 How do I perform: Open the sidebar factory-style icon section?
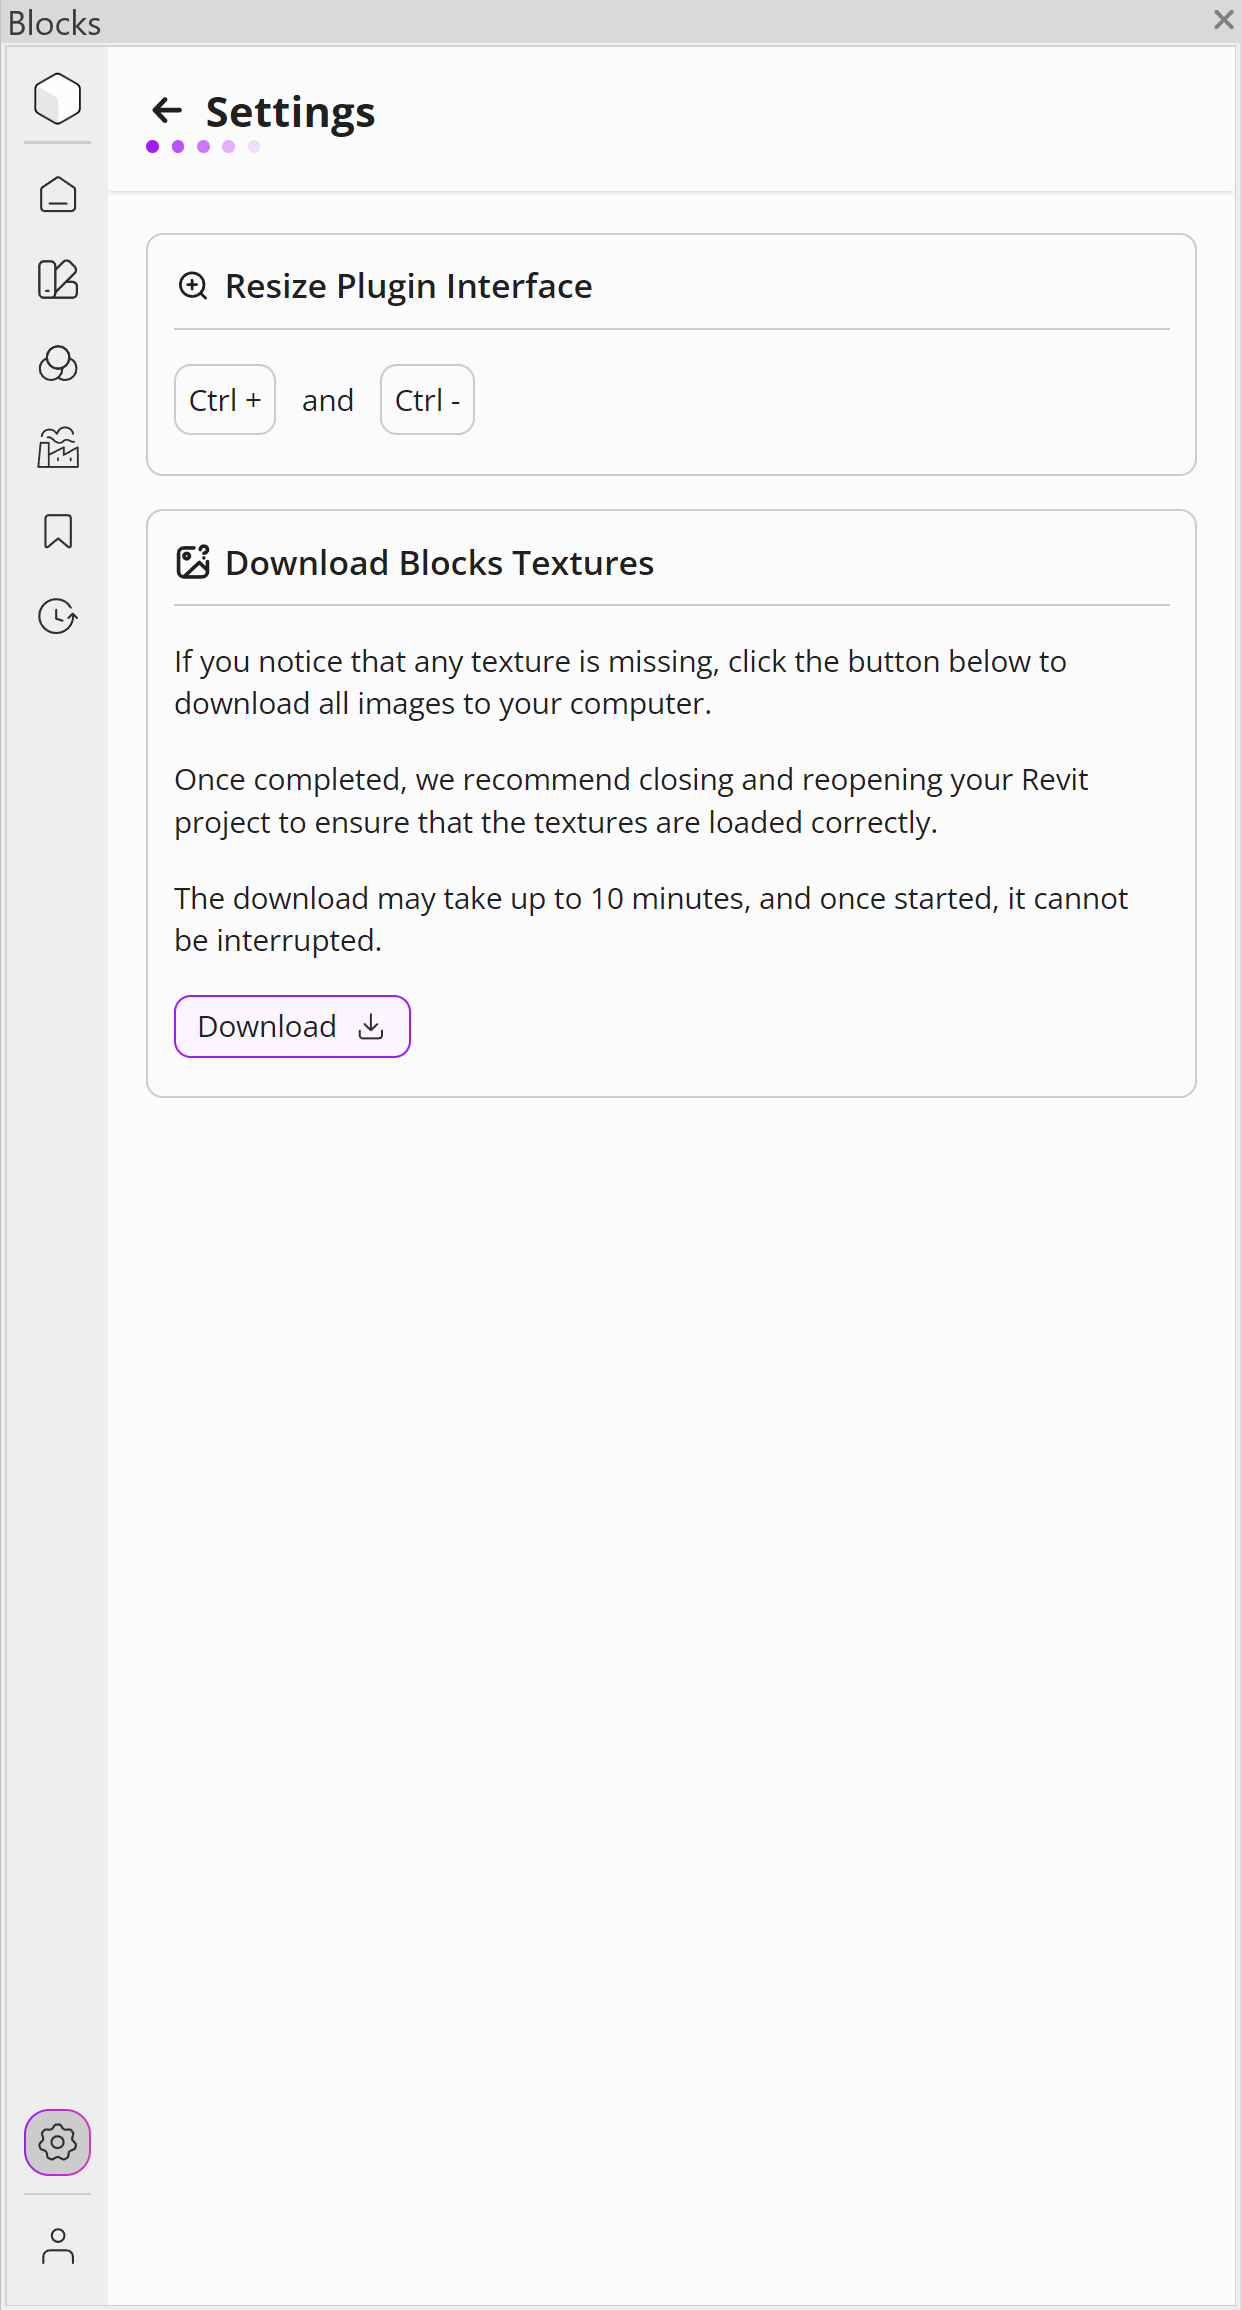[57, 448]
